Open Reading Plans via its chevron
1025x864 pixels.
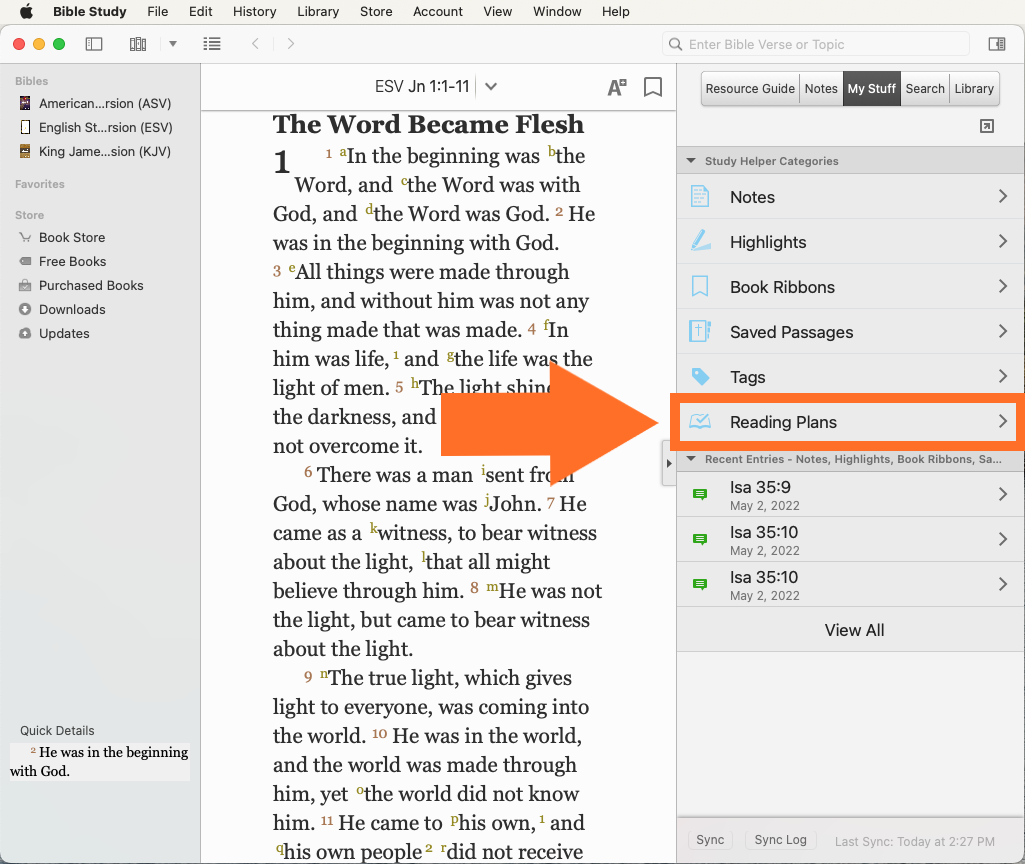(x=1003, y=422)
